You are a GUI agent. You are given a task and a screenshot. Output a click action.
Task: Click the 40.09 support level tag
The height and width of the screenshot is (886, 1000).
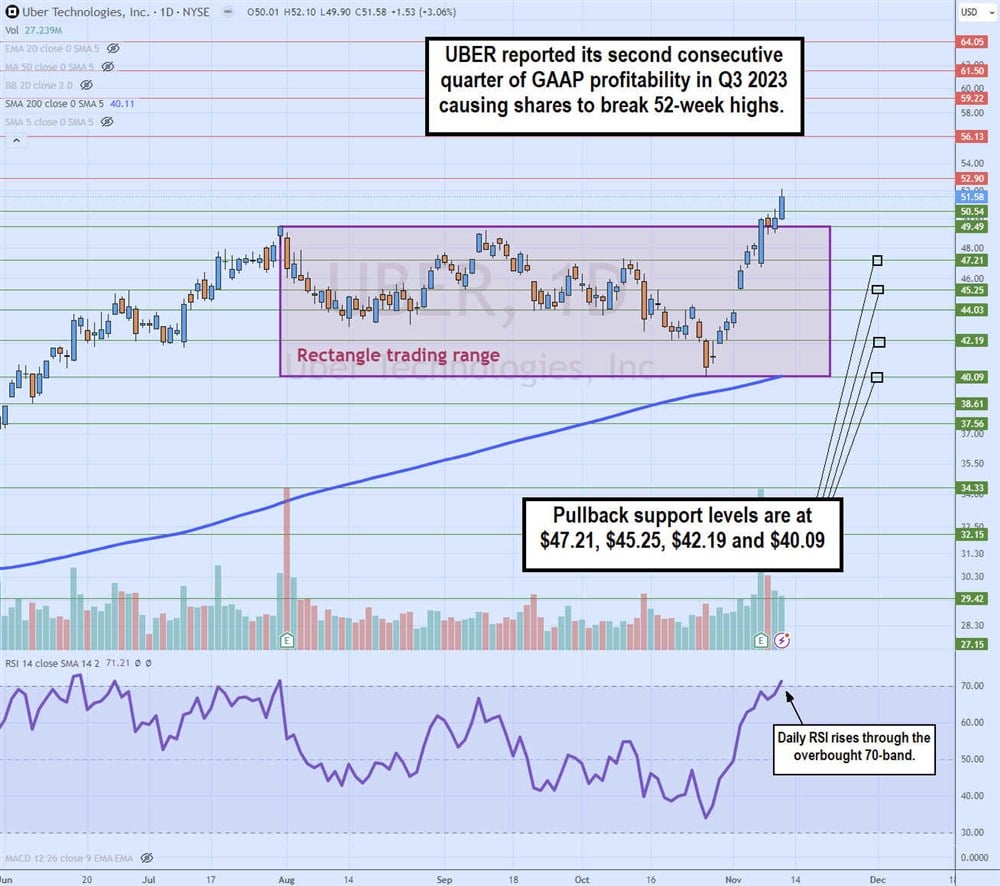click(x=972, y=377)
